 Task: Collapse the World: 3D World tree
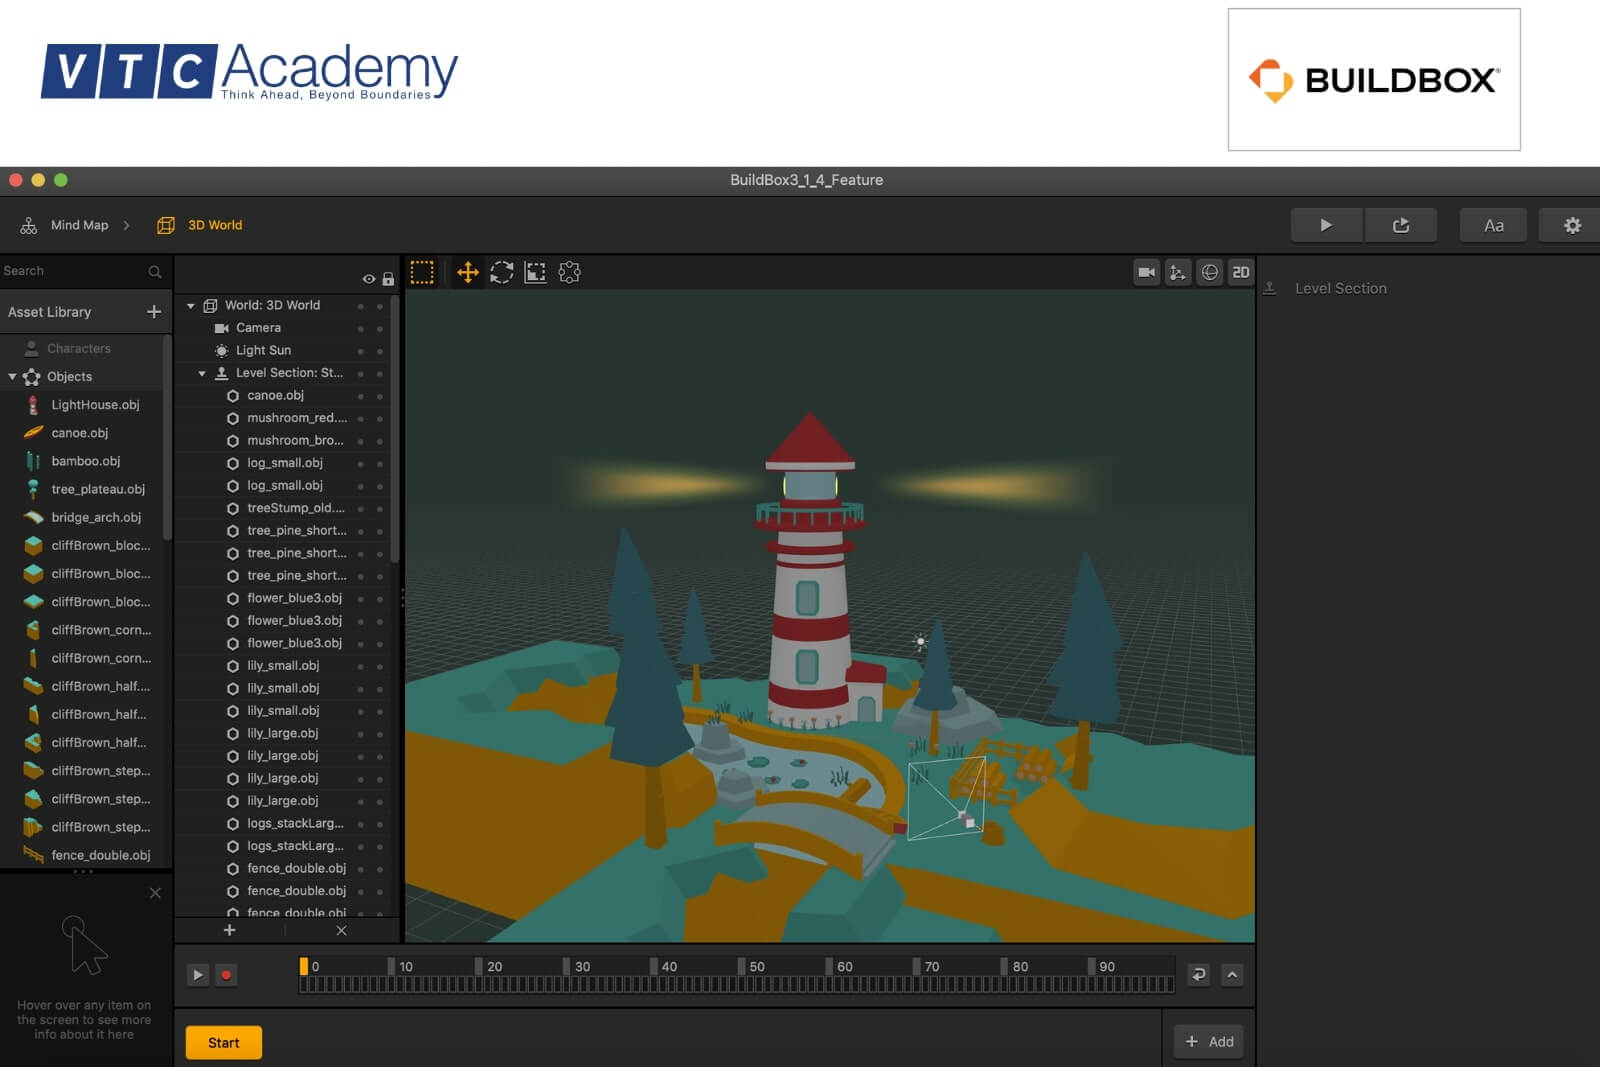[191, 306]
